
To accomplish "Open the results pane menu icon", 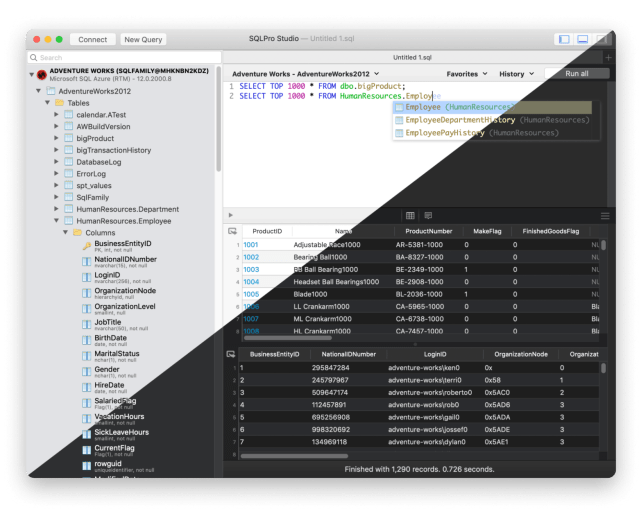I will coord(605,216).
